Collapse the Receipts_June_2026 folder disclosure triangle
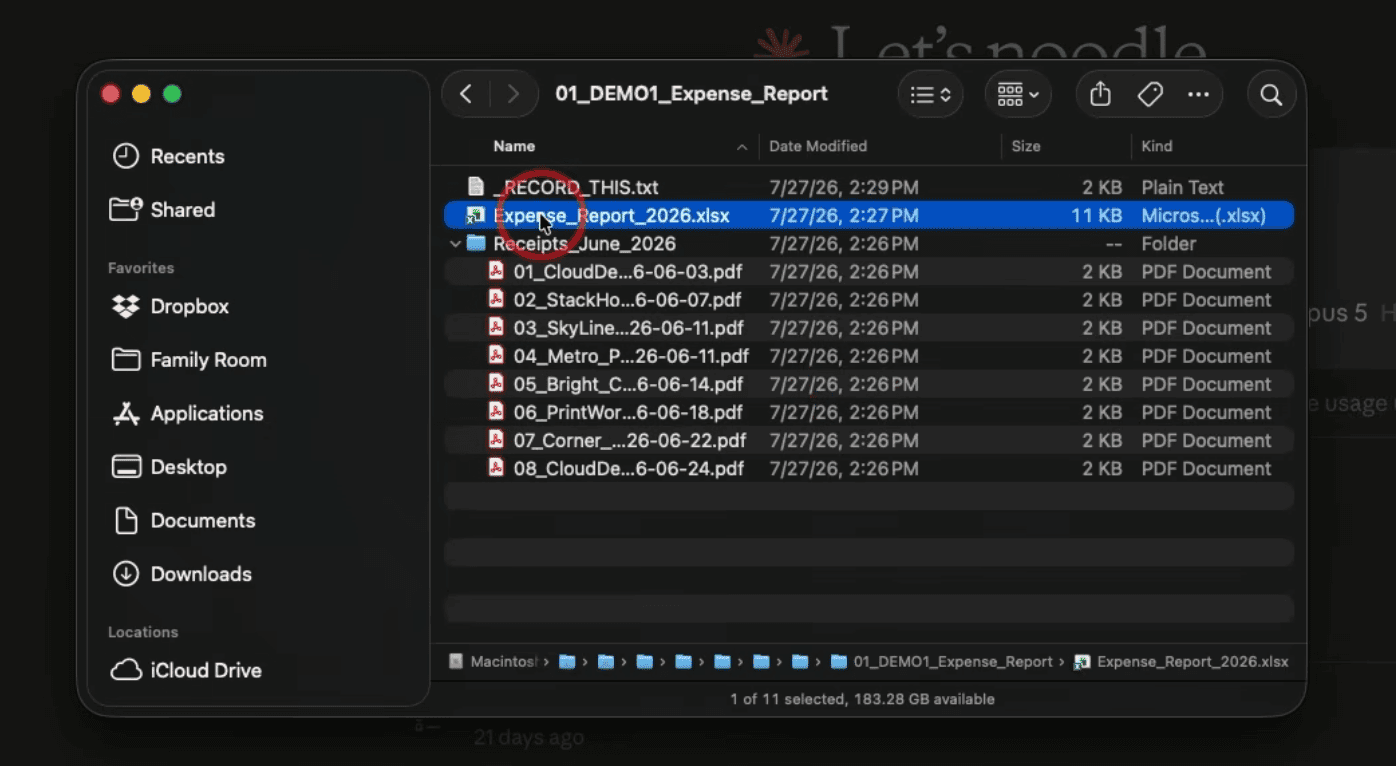Screen dimensions: 1396x766 456,244
